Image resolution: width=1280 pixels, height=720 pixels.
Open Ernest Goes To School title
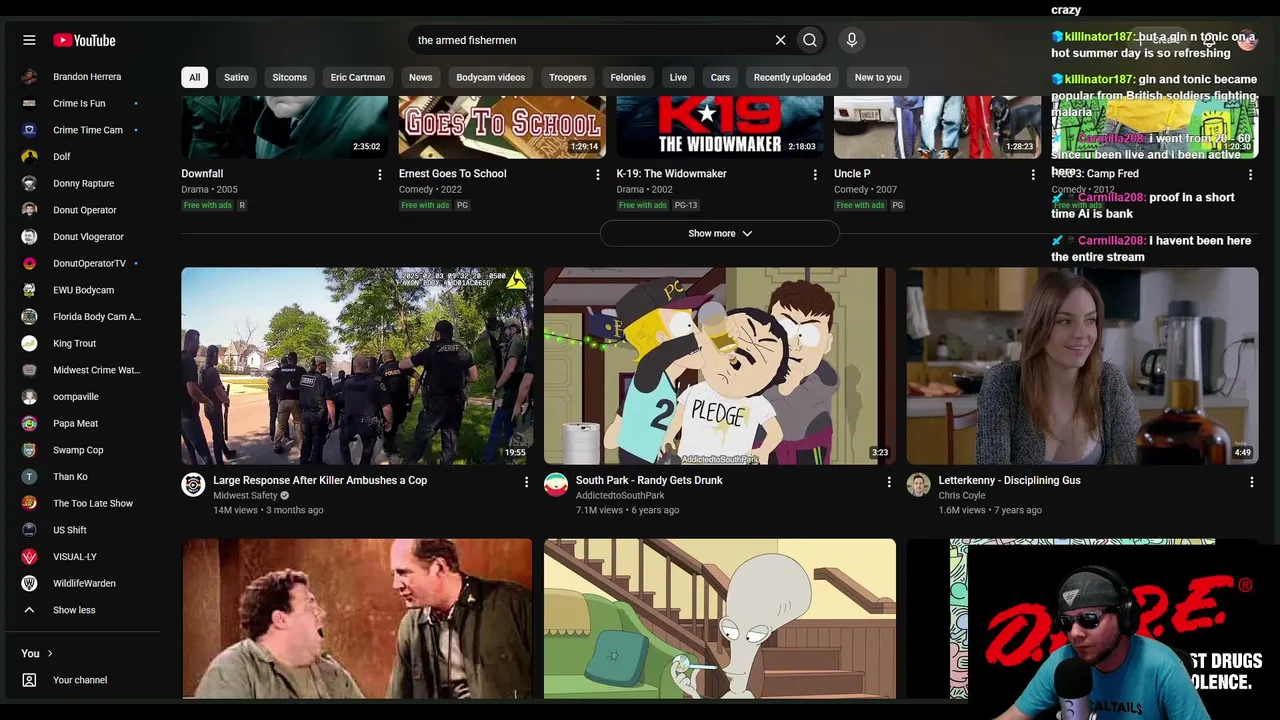pos(453,174)
